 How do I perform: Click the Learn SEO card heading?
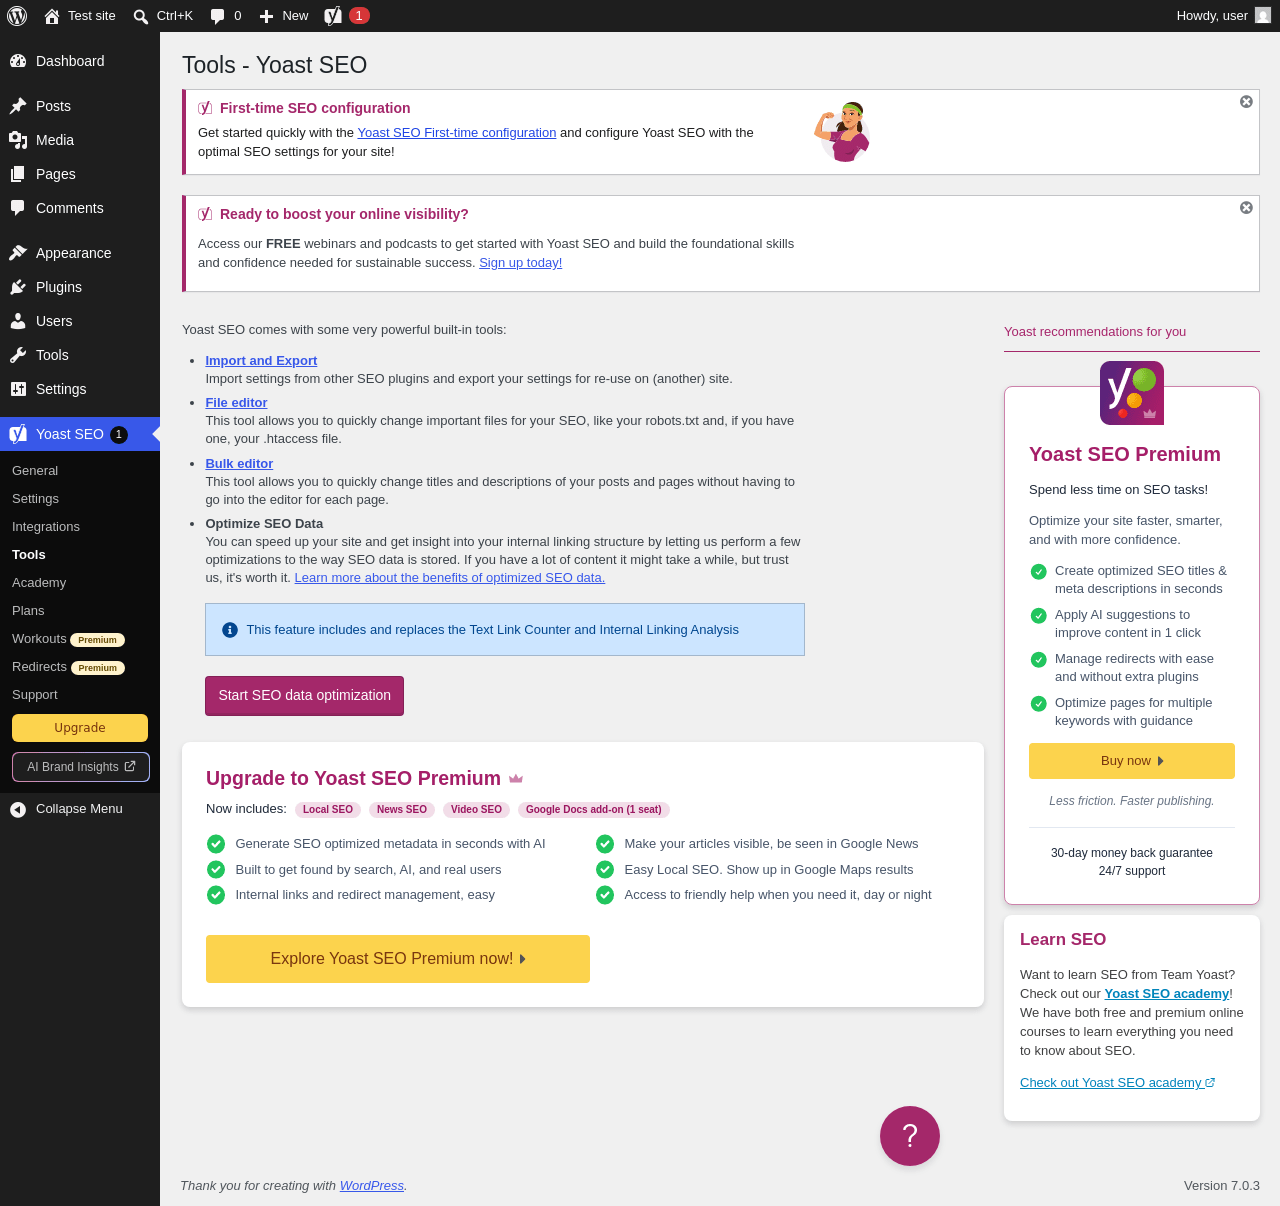(x=1063, y=939)
